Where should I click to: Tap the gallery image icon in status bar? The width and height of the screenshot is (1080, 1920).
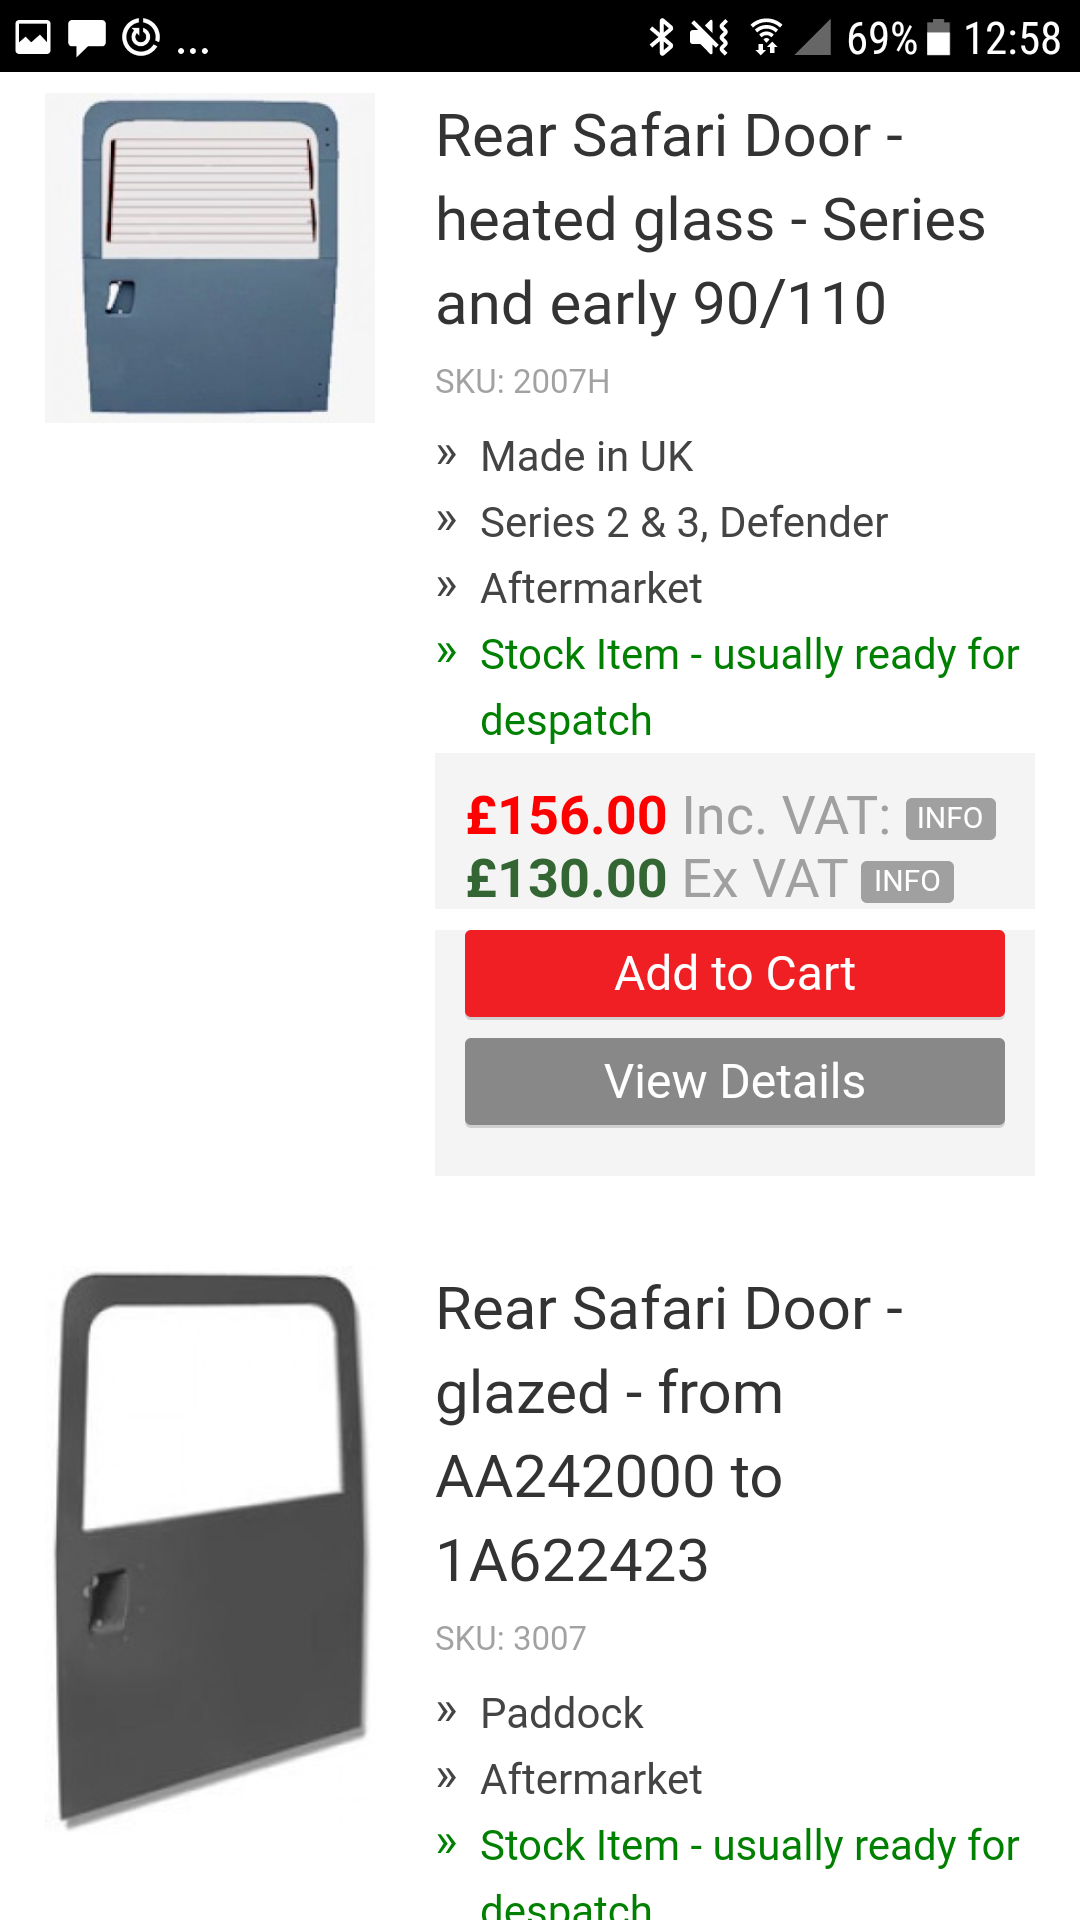click(33, 38)
